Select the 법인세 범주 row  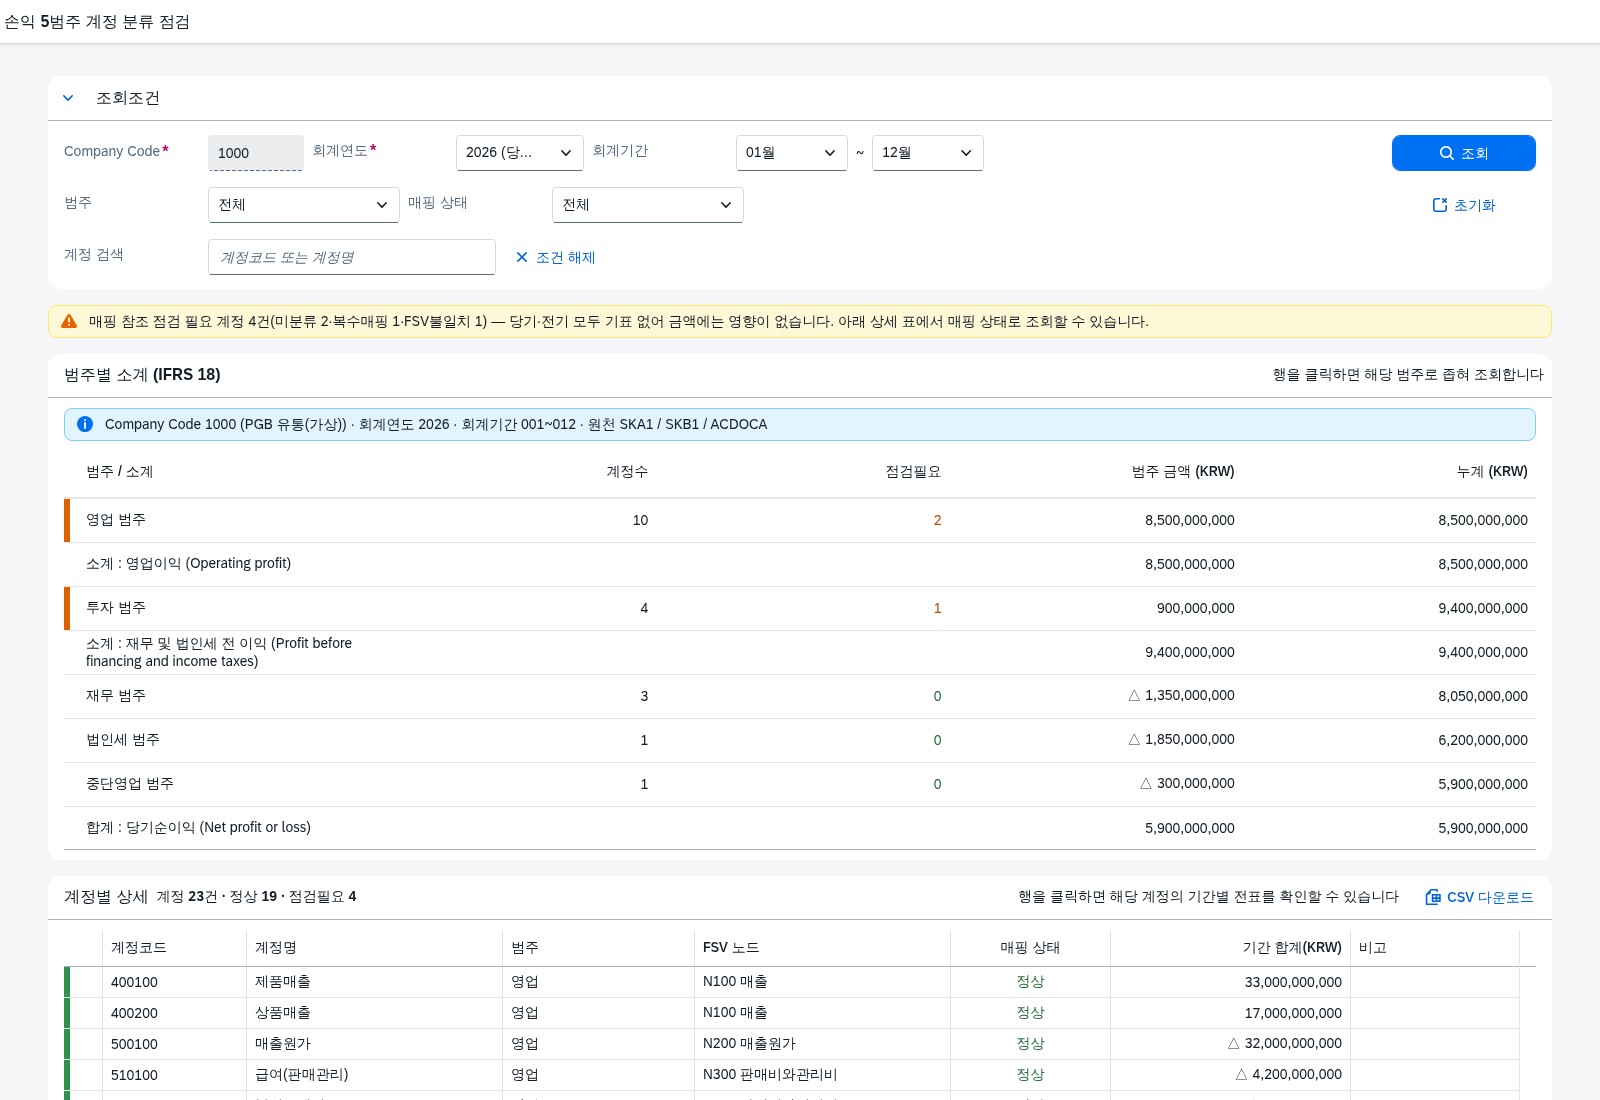point(800,740)
